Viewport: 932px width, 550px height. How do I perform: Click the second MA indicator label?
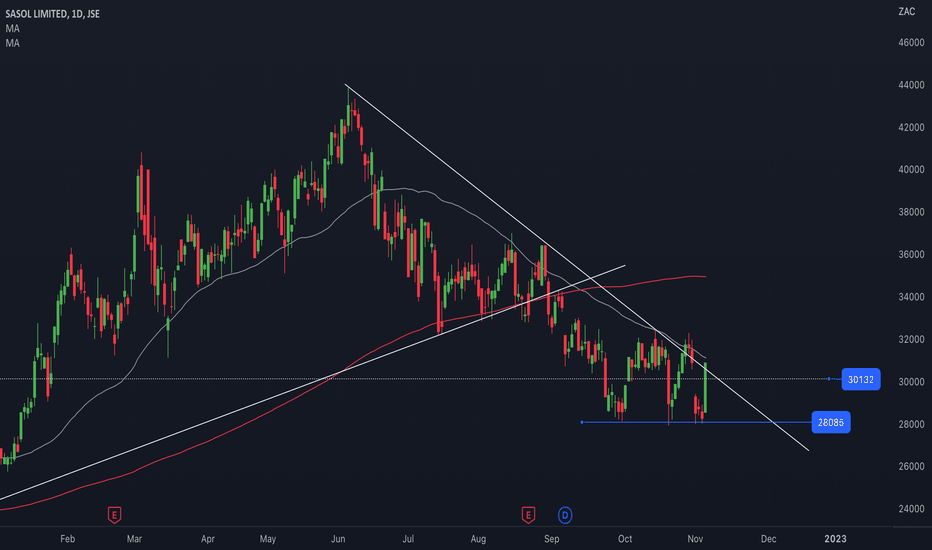12,43
